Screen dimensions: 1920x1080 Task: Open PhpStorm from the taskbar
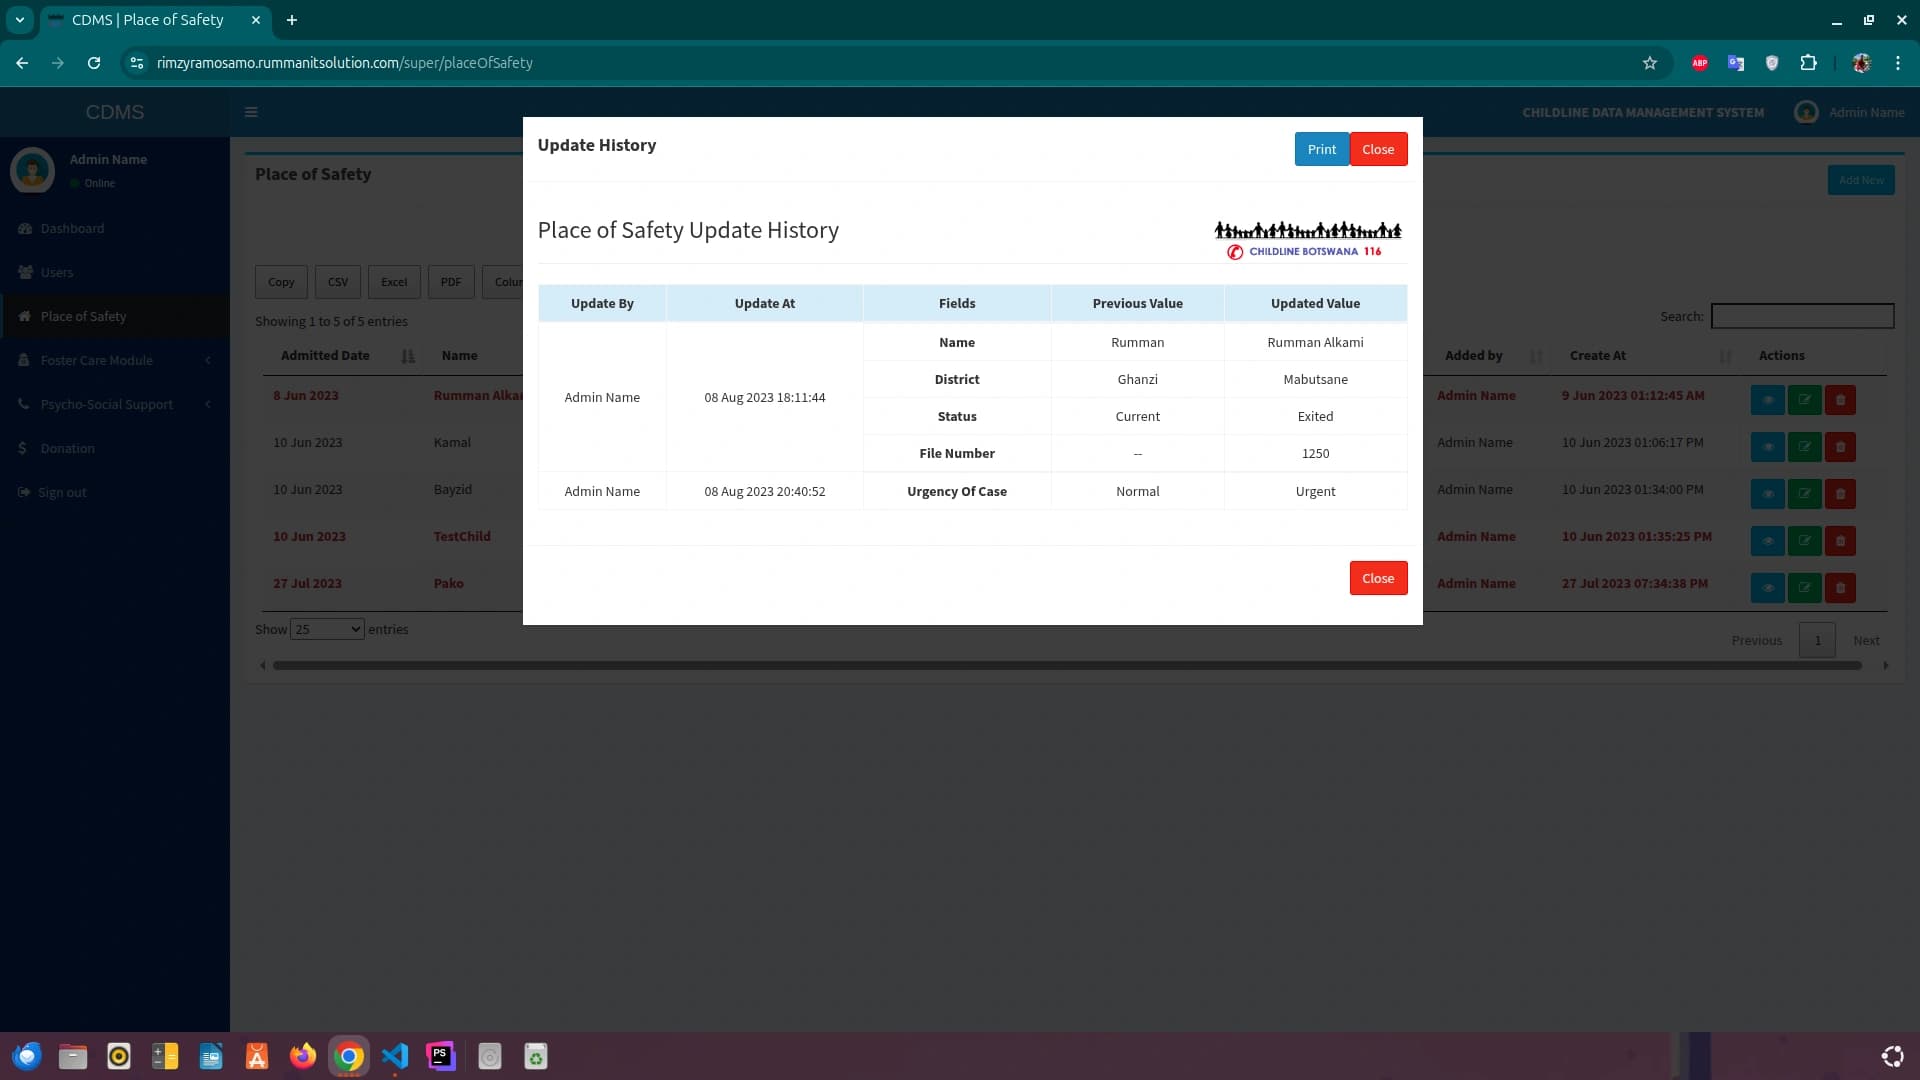click(x=441, y=1057)
